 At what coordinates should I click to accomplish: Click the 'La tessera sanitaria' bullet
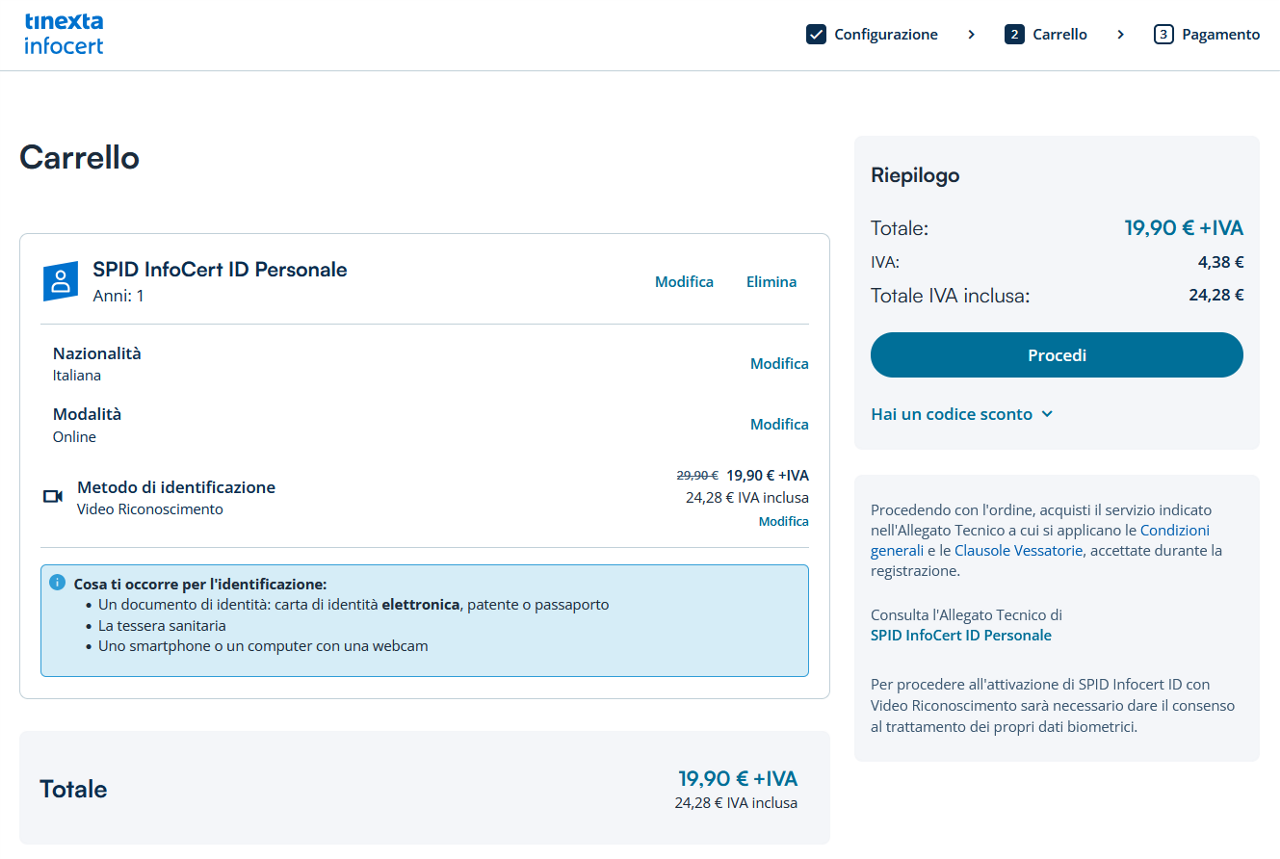click(x=162, y=626)
